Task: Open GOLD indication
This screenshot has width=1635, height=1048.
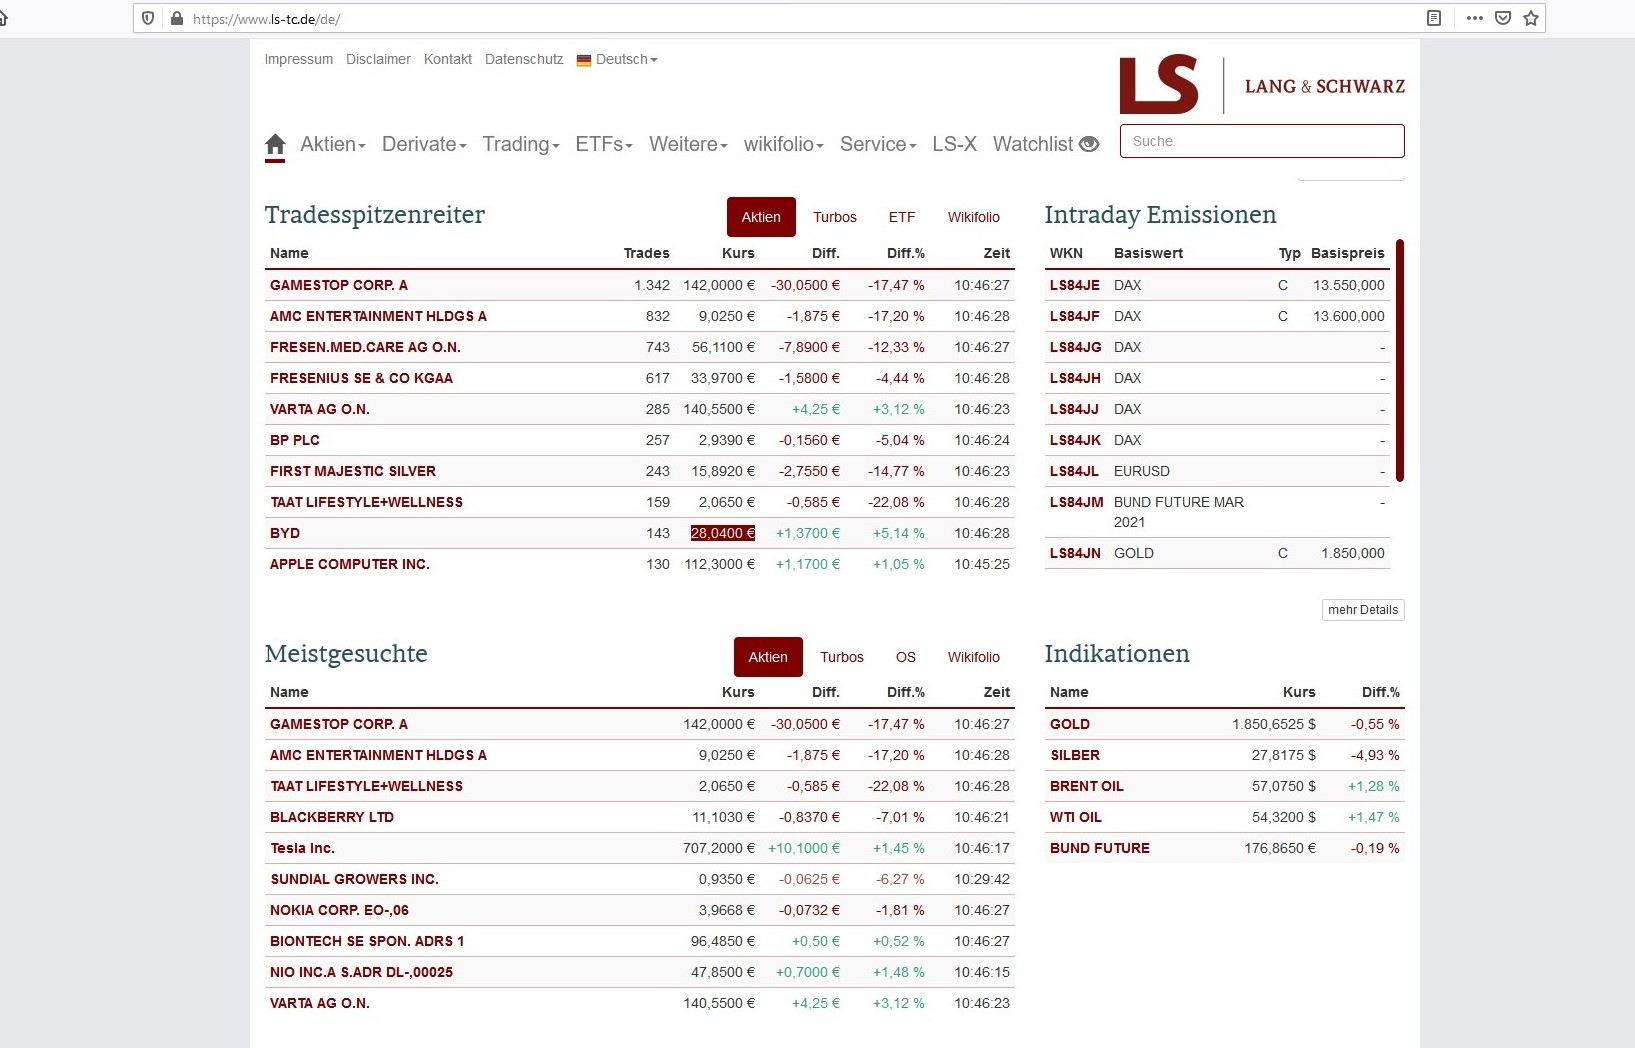Action: 1070,724
